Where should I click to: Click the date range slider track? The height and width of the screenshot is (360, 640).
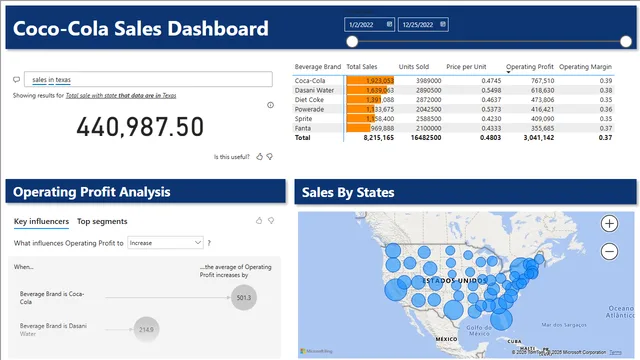click(x=489, y=41)
